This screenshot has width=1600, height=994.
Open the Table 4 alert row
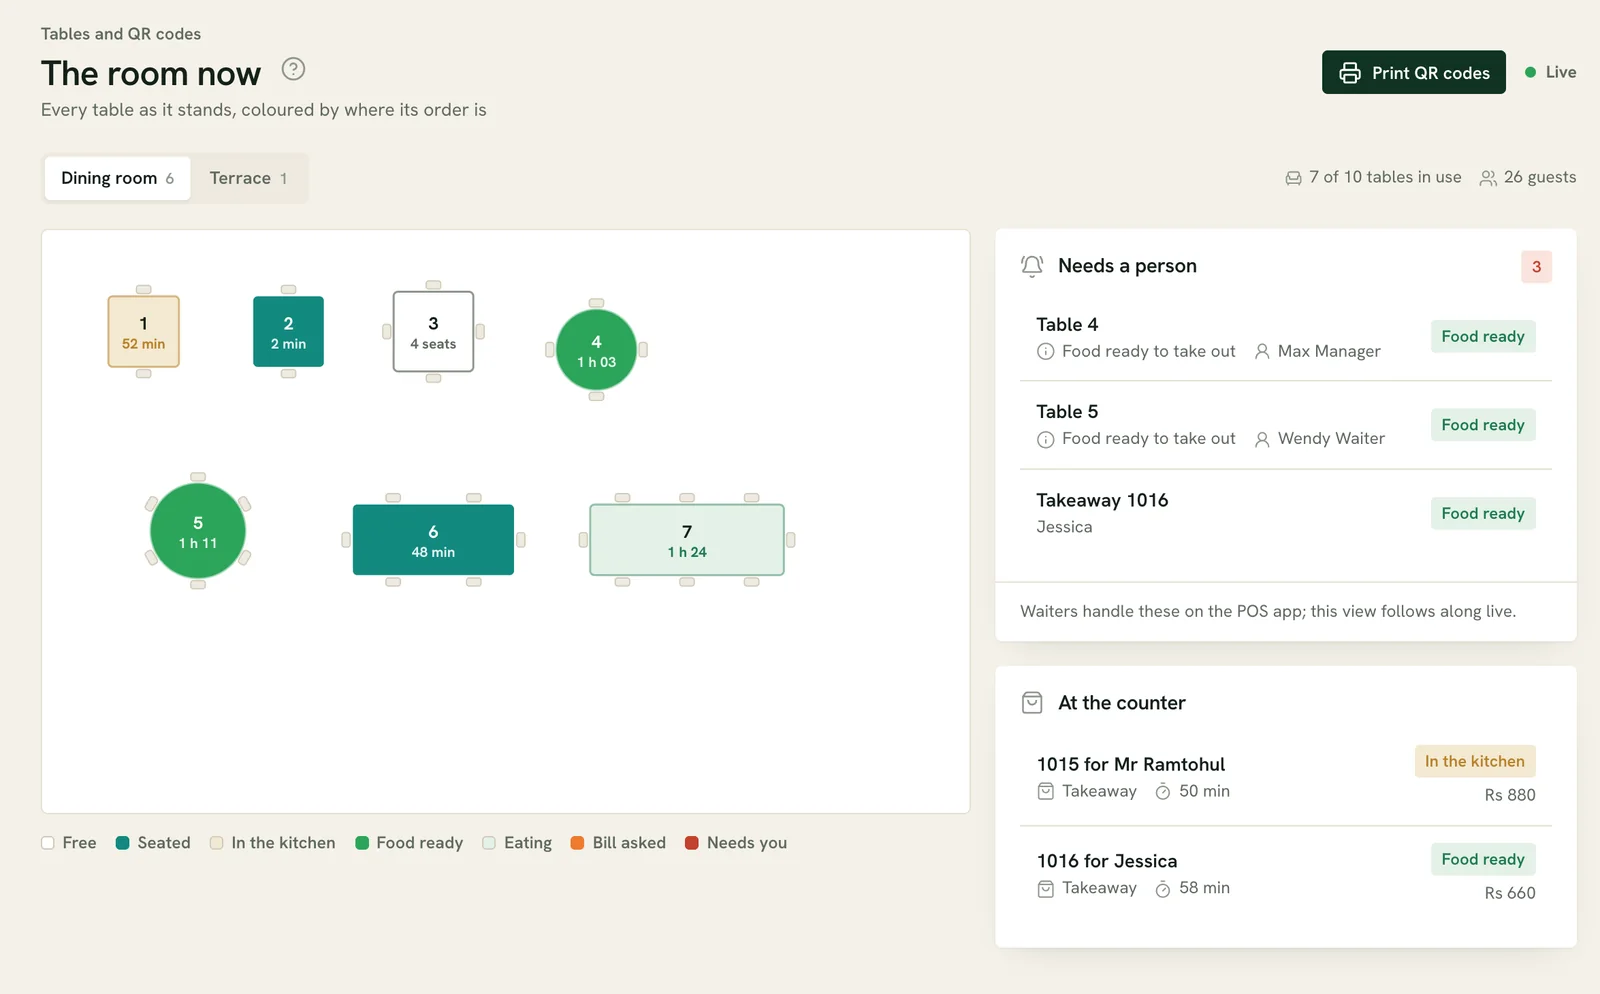coord(1286,337)
